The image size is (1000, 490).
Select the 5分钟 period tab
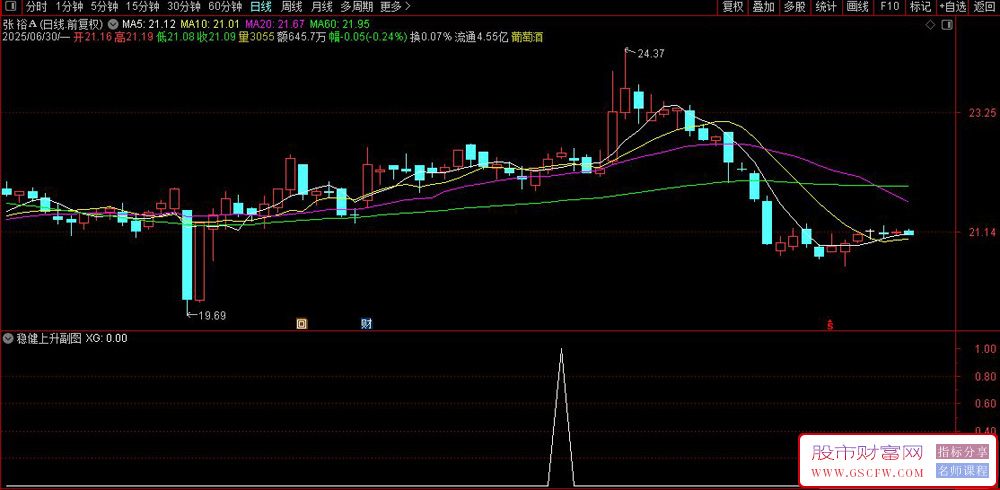[105, 8]
